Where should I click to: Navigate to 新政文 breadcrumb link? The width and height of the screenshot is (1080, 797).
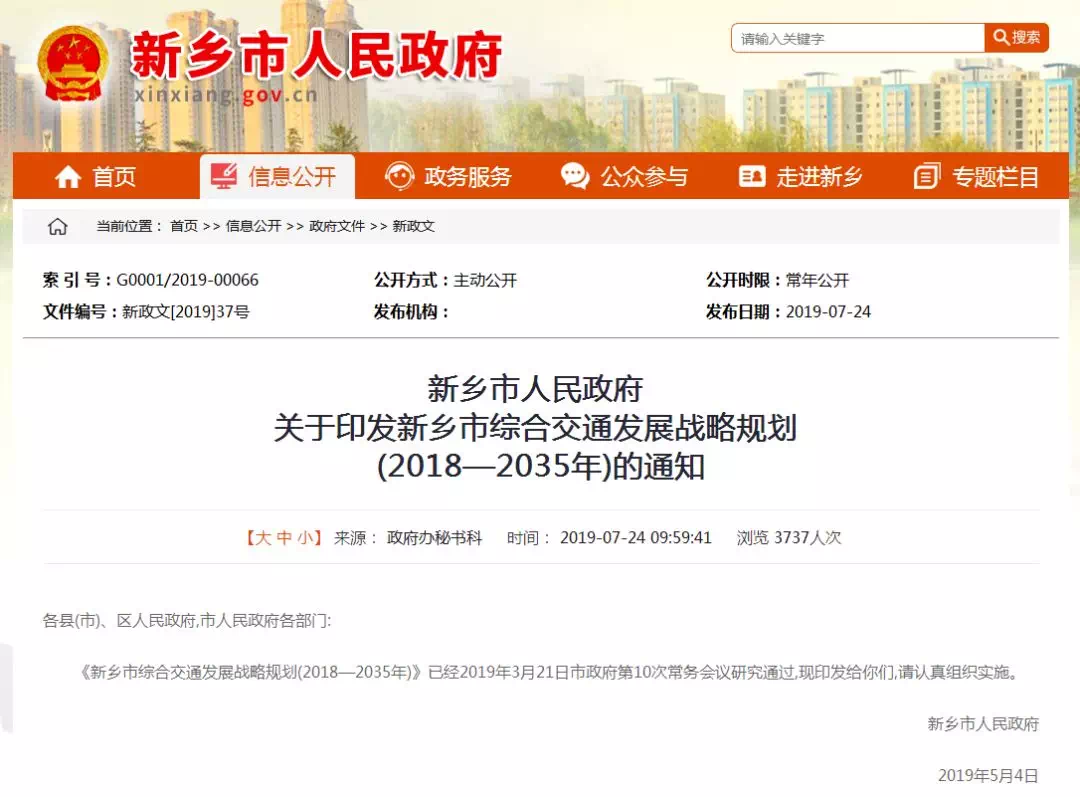[x=413, y=227]
